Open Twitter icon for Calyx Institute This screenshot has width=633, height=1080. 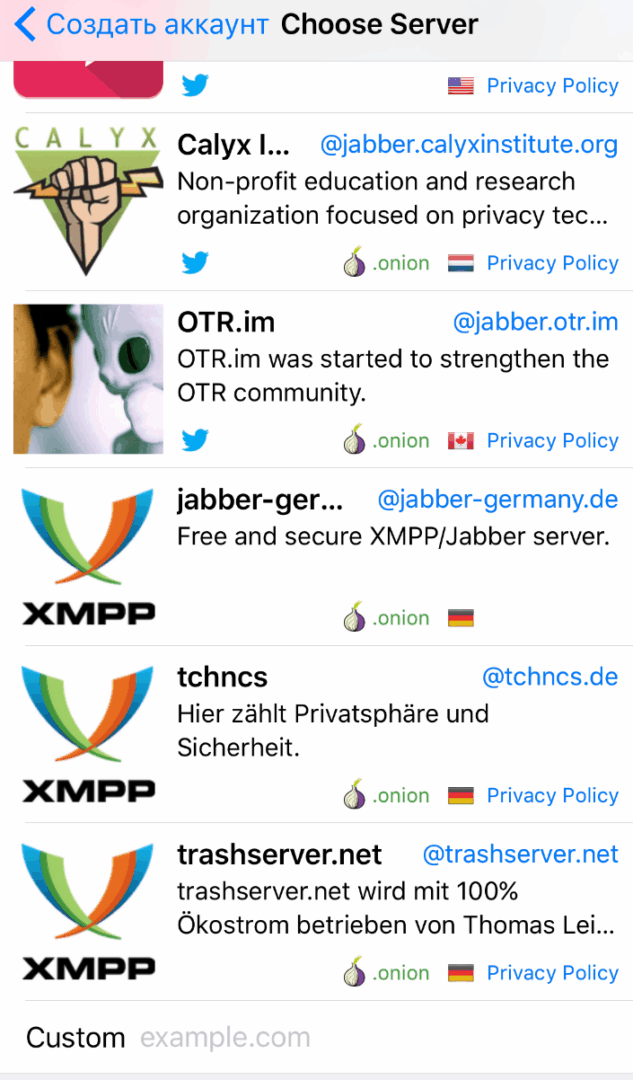195,263
